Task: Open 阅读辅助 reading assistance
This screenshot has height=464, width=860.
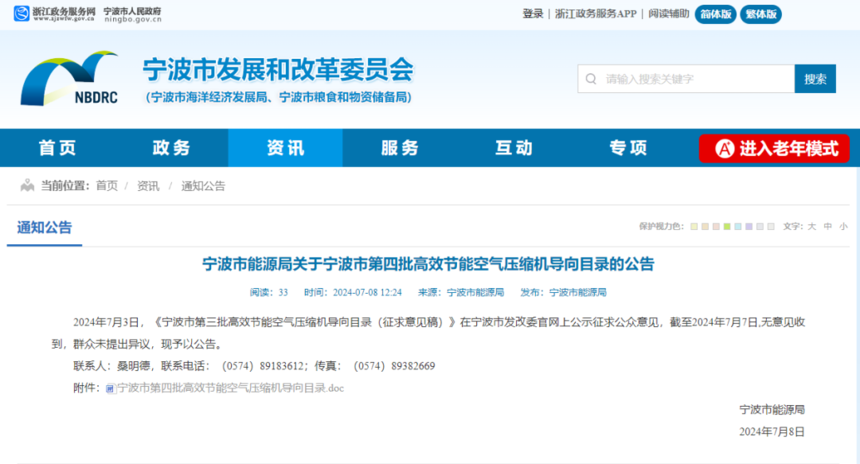Action: click(669, 14)
